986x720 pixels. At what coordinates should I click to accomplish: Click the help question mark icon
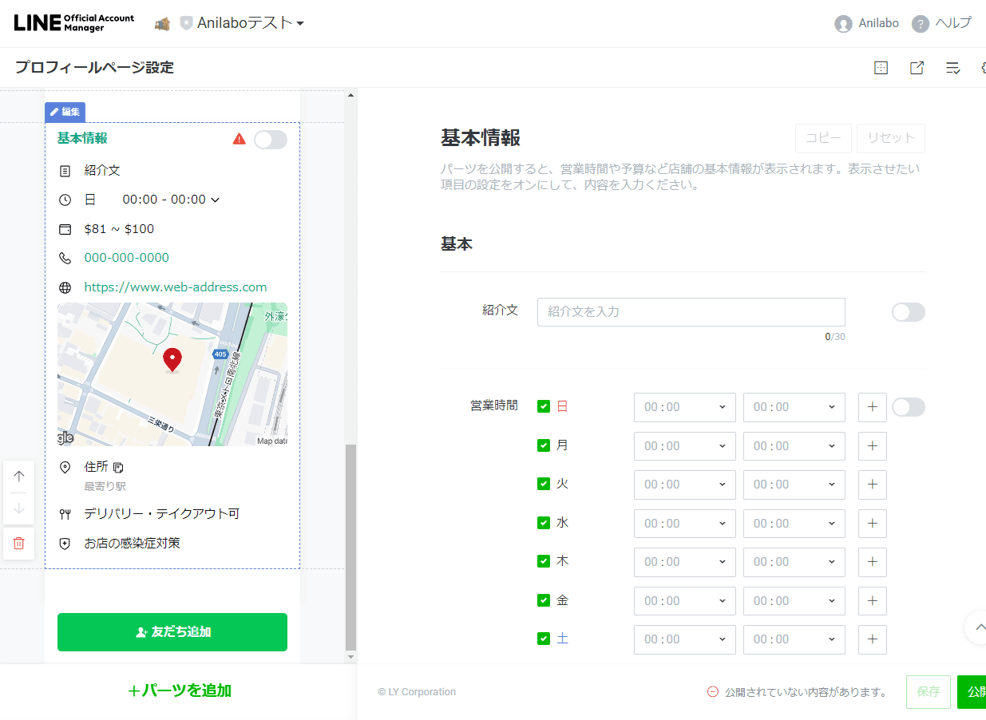920,24
